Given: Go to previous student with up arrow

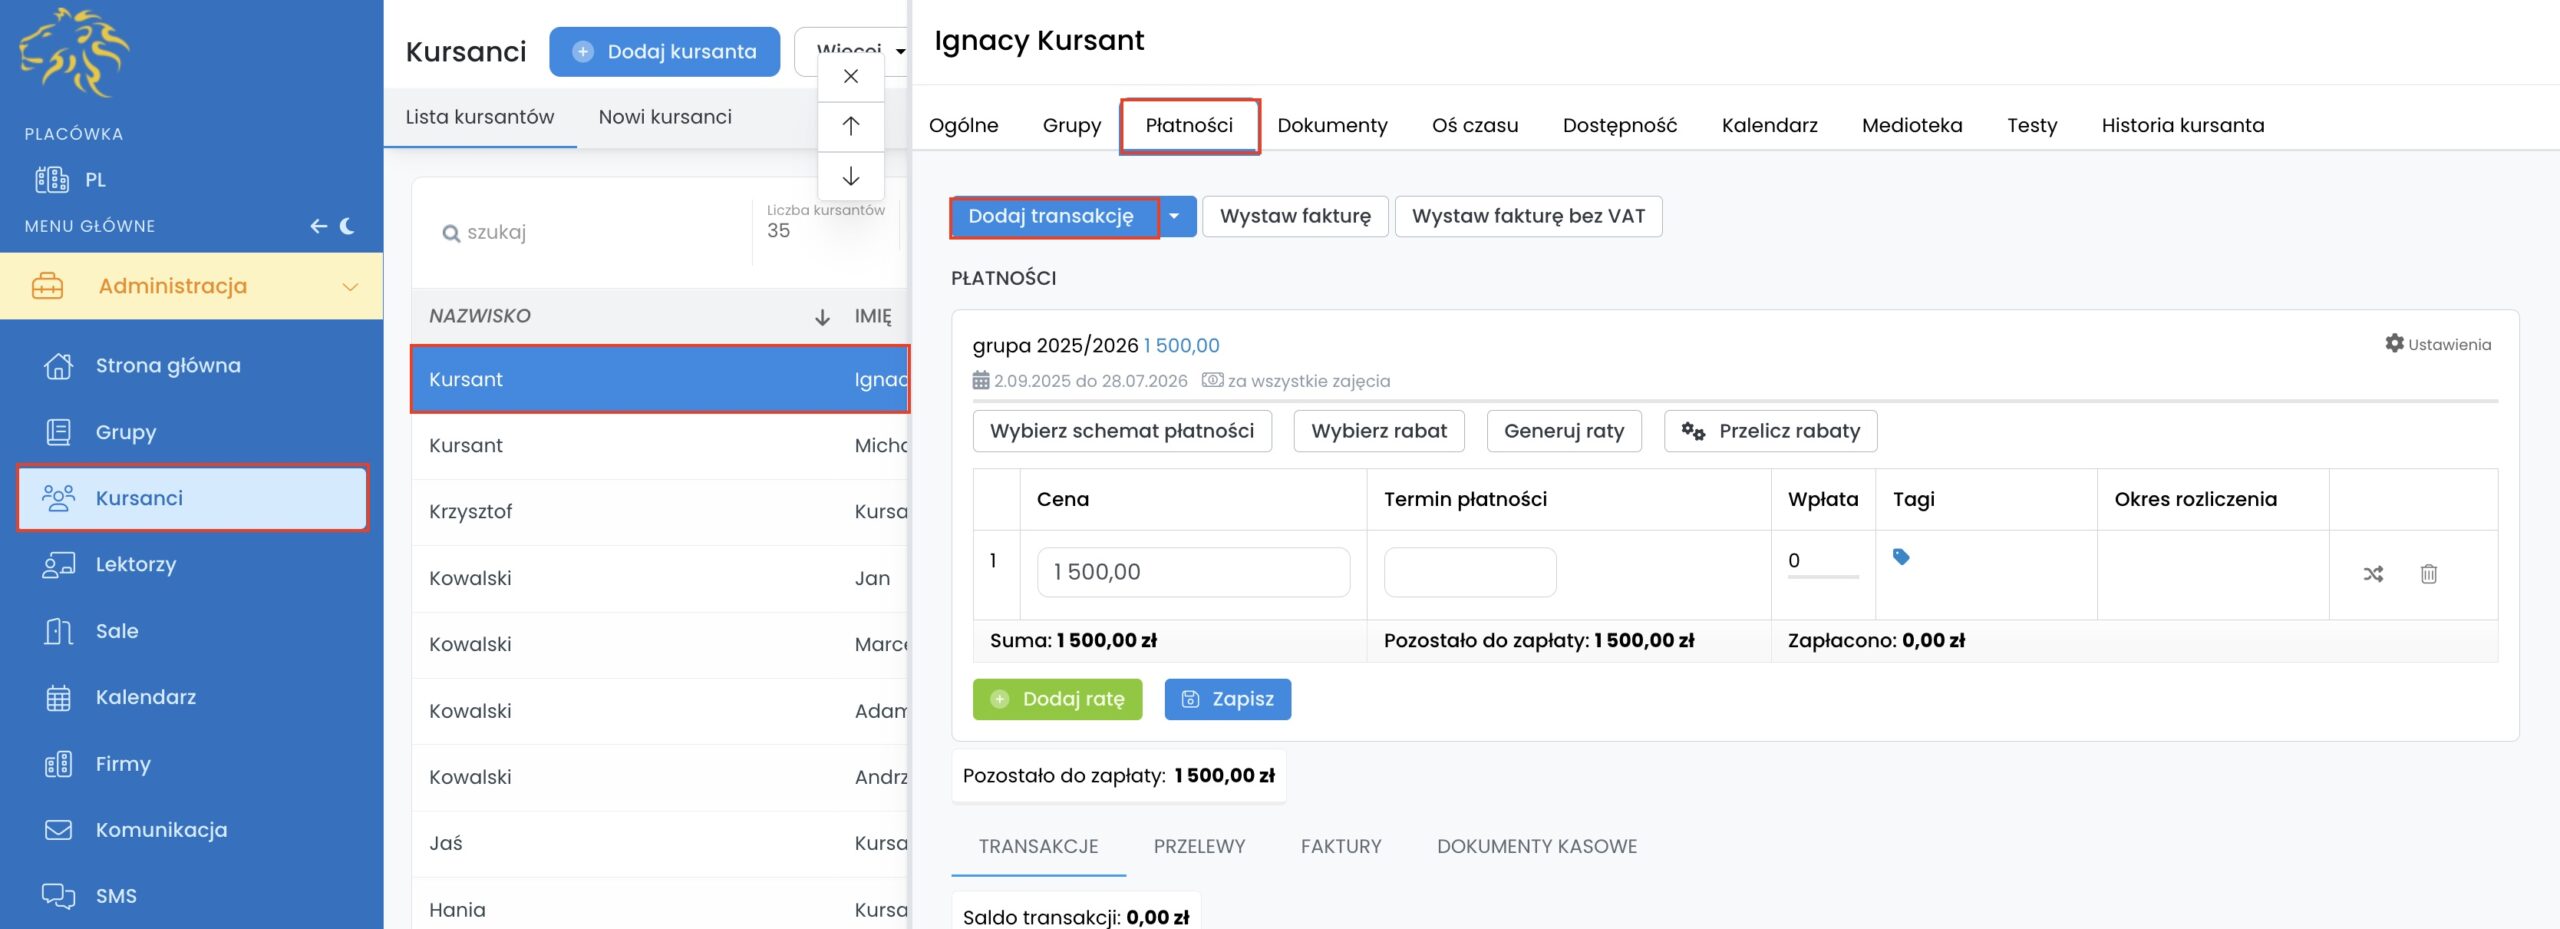Looking at the screenshot, I should [851, 126].
